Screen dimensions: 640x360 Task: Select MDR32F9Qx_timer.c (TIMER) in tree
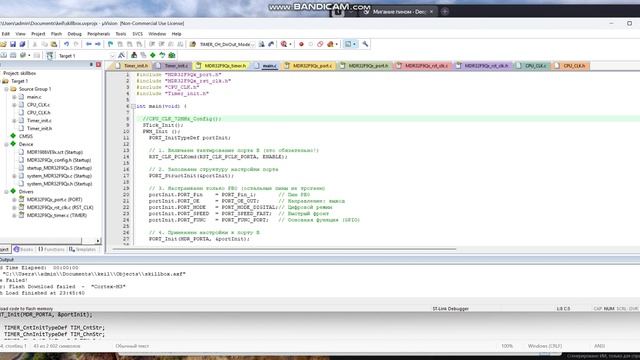point(57,216)
